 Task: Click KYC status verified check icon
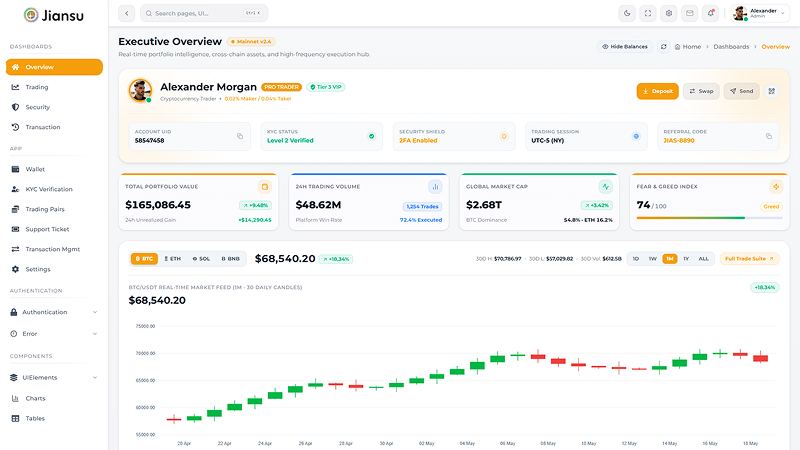[371, 136]
